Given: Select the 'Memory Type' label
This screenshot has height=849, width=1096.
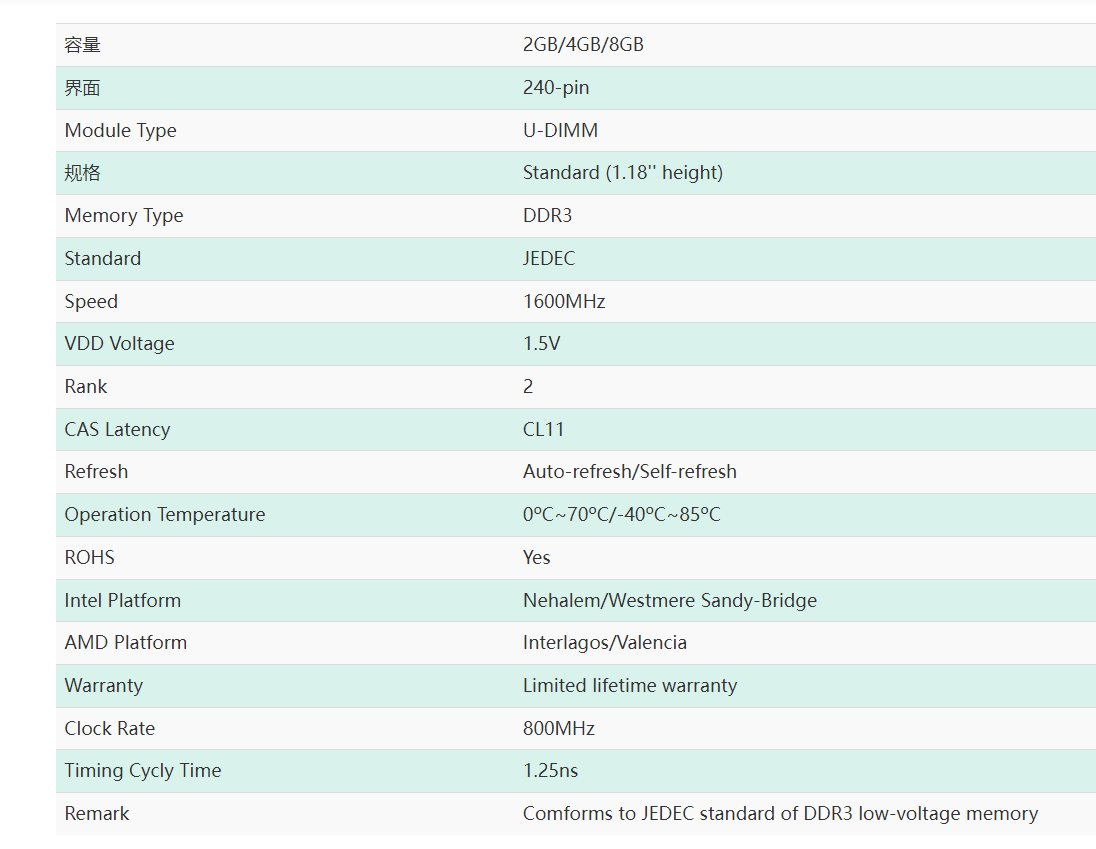Looking at the screenshot, I should 124,216.
